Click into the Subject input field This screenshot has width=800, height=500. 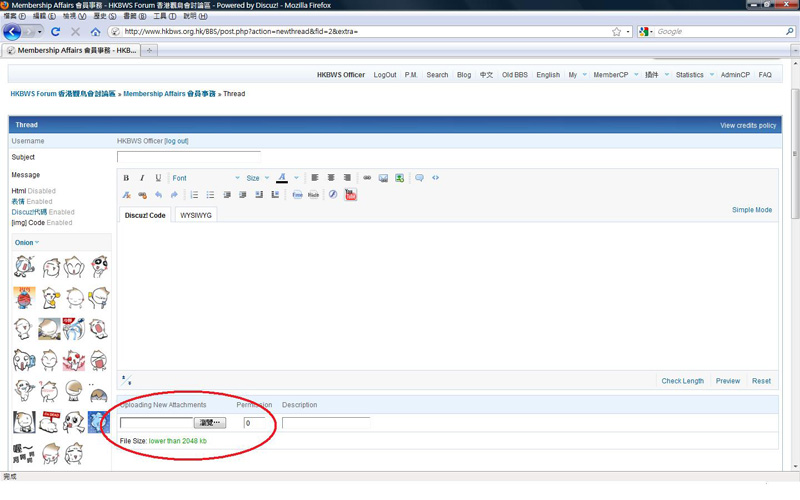188,157
